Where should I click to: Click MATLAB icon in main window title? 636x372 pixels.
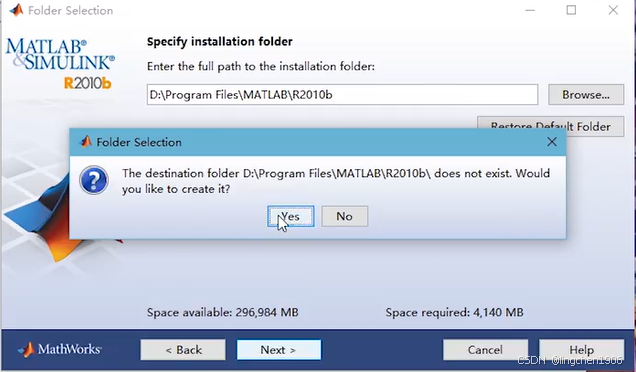(x=16, y=10)
